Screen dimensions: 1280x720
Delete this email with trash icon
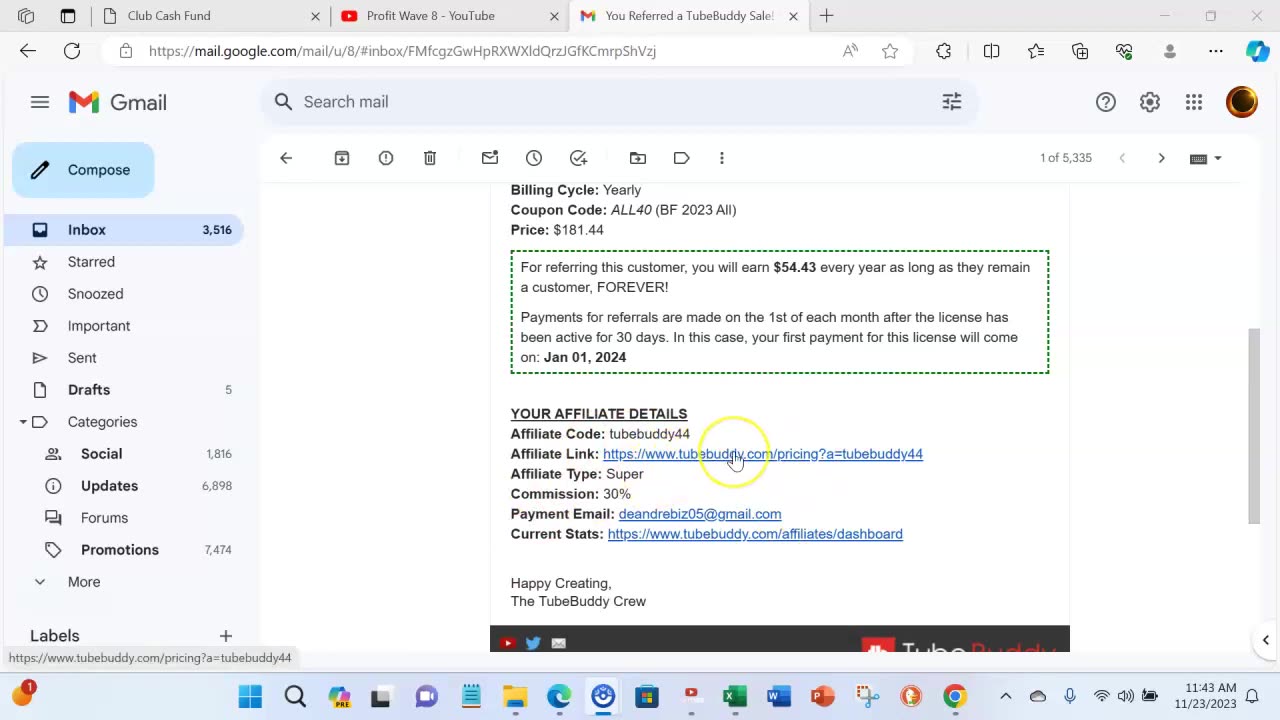coord(430,158)
